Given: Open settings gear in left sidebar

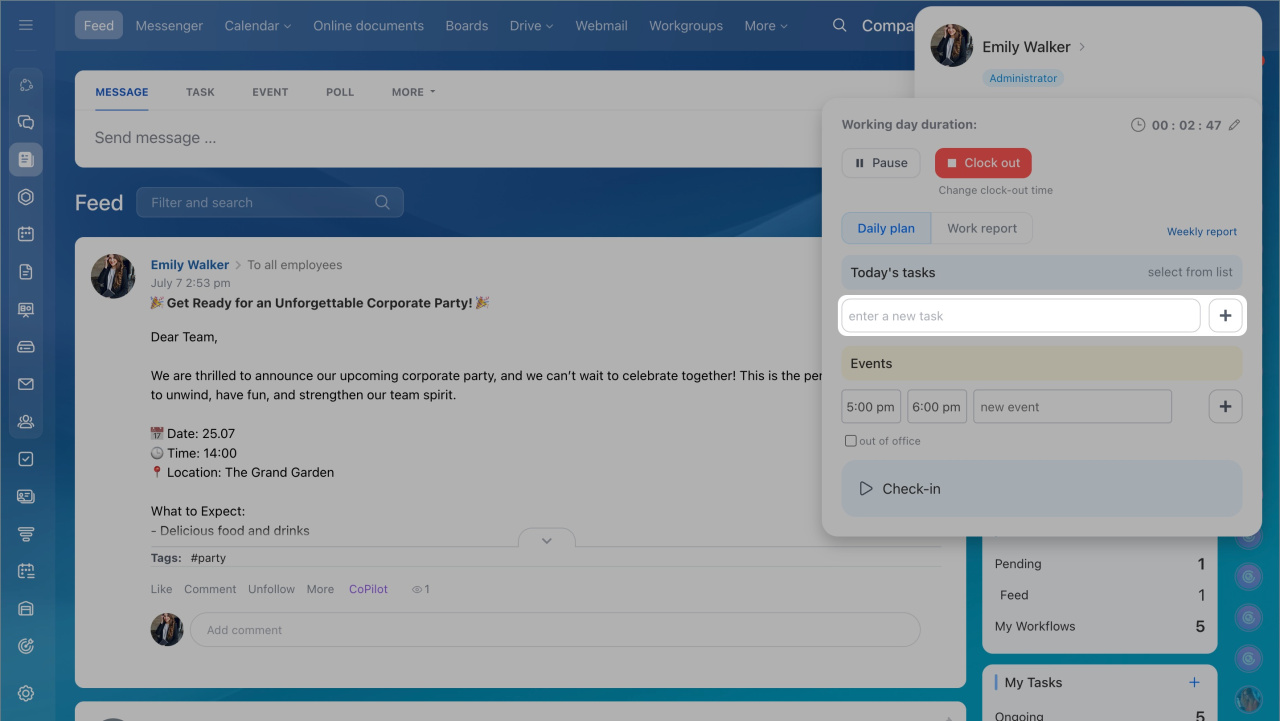Looking at the screenshot, I should pyautogui.click(x=26, y=693).
